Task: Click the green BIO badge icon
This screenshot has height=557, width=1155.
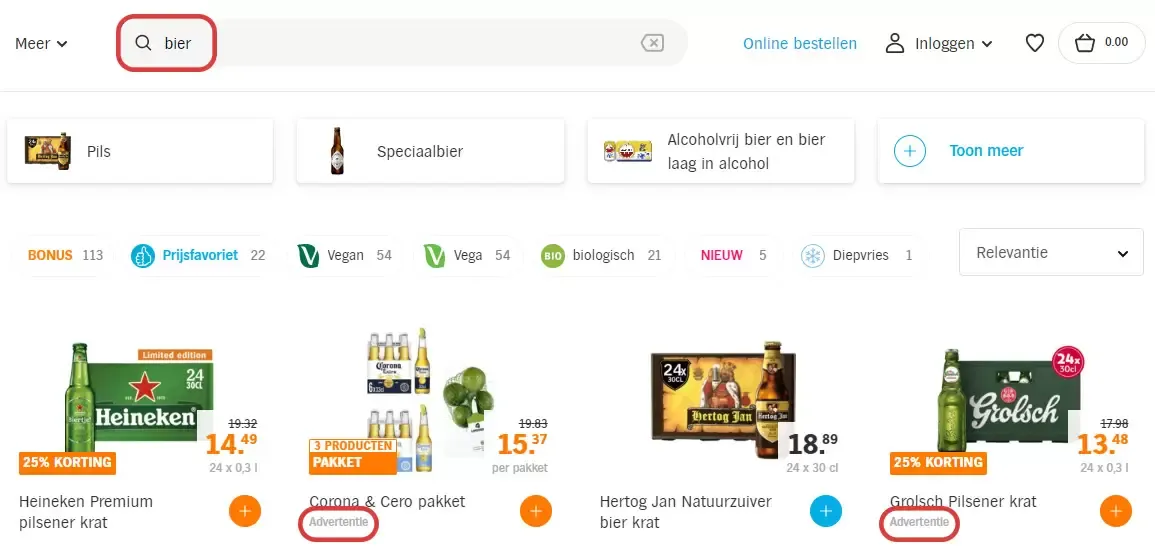Action: (552, 256)
